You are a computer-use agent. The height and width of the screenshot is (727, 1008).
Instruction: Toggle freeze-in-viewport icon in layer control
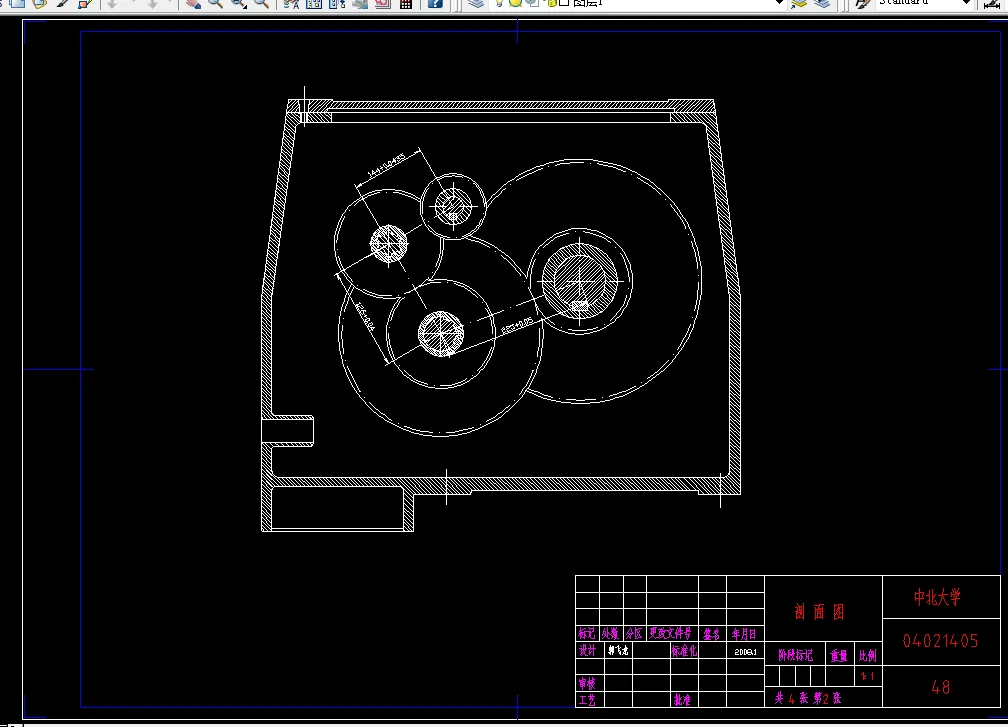(x=532, y=3)
